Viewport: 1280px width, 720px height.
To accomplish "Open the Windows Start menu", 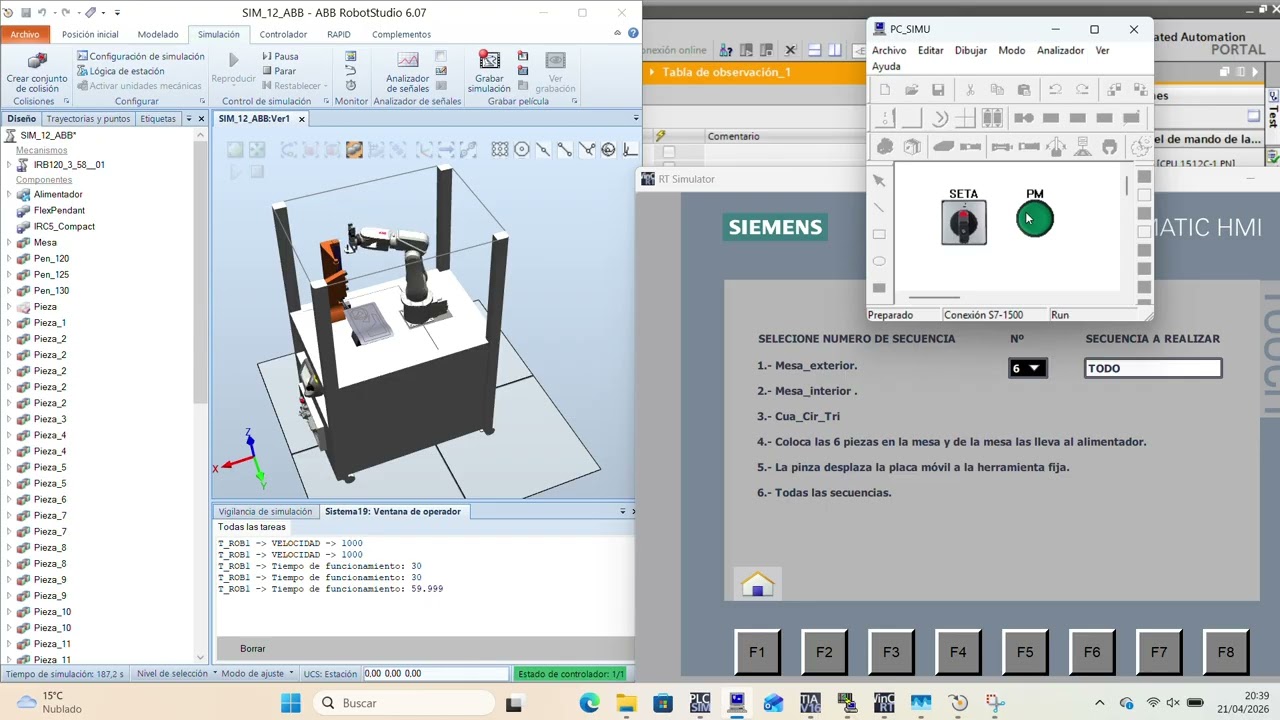I will (x=290, y=703).
